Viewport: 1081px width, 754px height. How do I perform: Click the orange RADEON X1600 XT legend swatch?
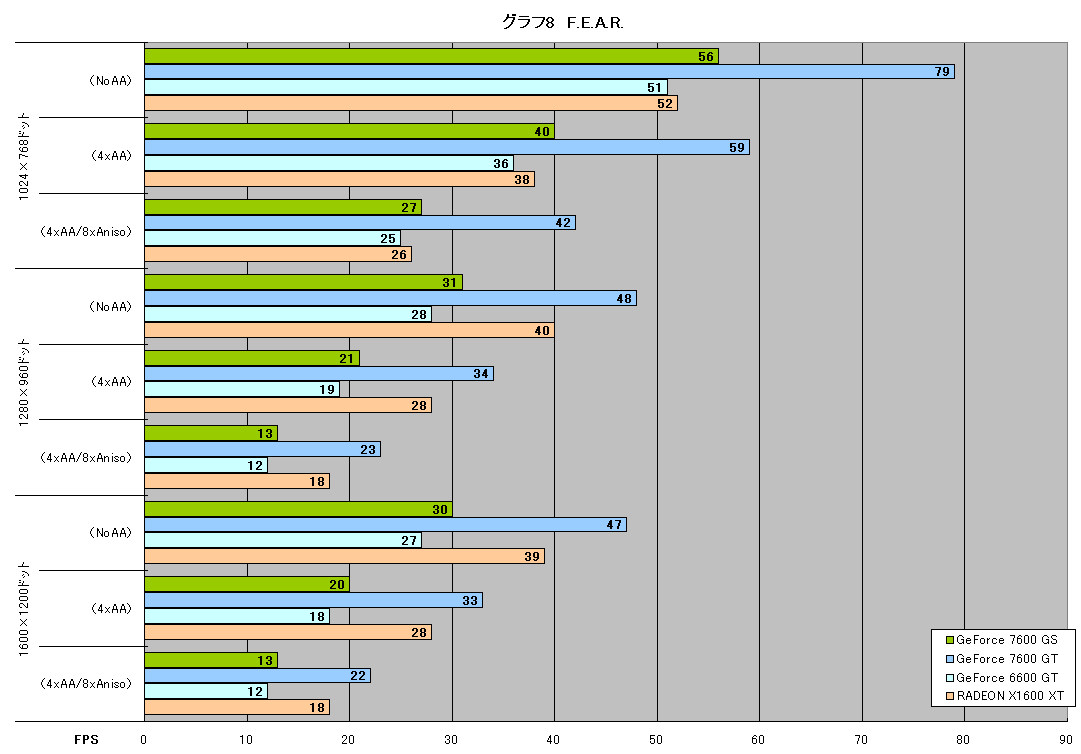click(x=949, y=696)
